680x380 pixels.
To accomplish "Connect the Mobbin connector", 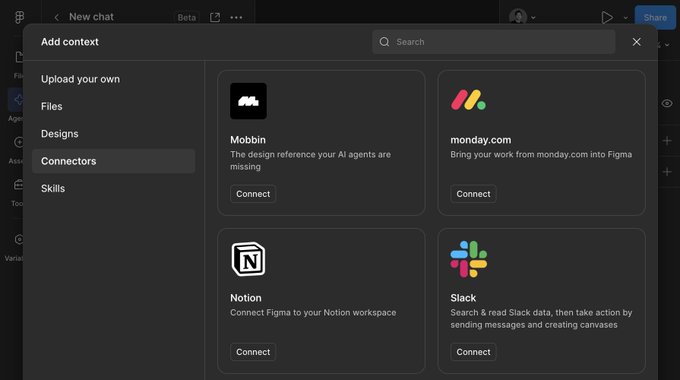I will (x=253, y=194).
